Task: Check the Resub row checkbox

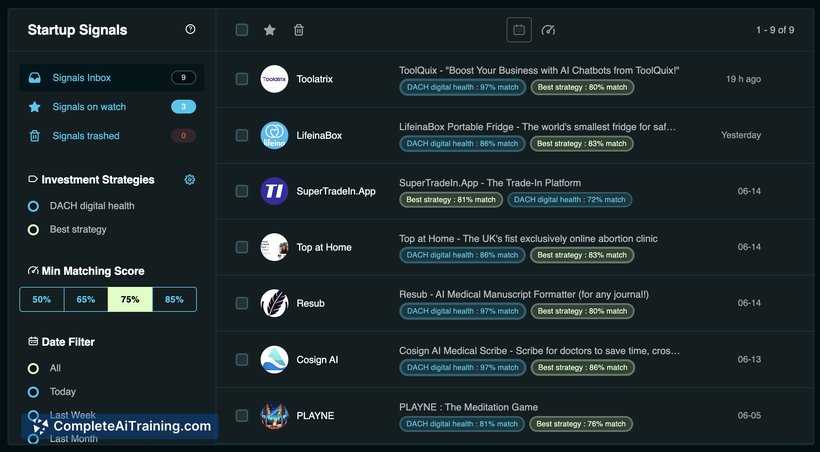Action: click(x=242, y=303)
